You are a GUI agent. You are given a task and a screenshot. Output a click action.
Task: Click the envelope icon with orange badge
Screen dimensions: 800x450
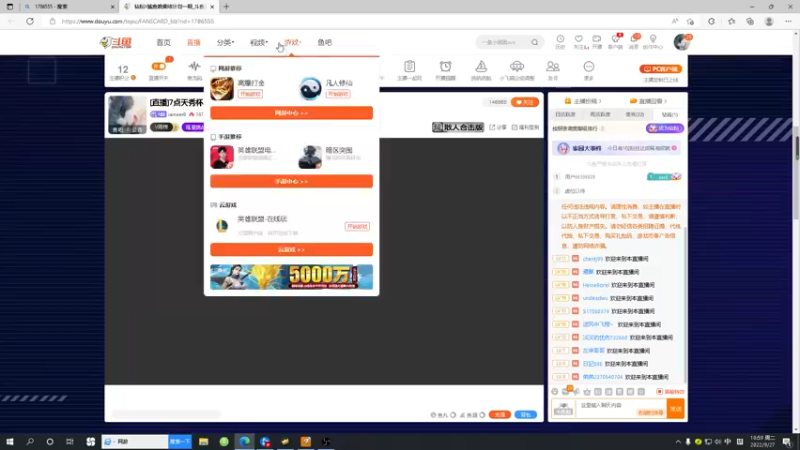coord(566,391)
